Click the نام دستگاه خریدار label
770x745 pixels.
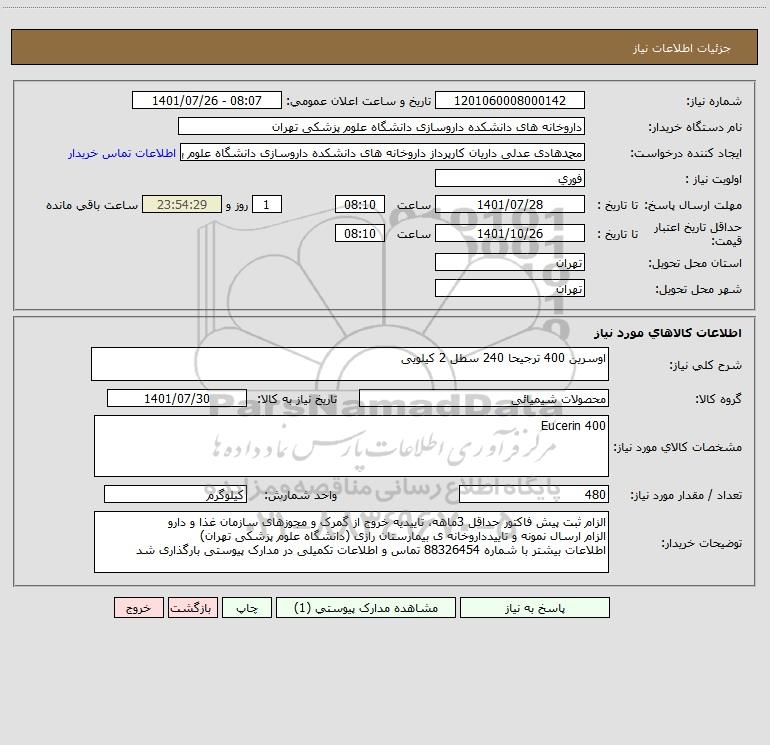(x=695, y=127)
